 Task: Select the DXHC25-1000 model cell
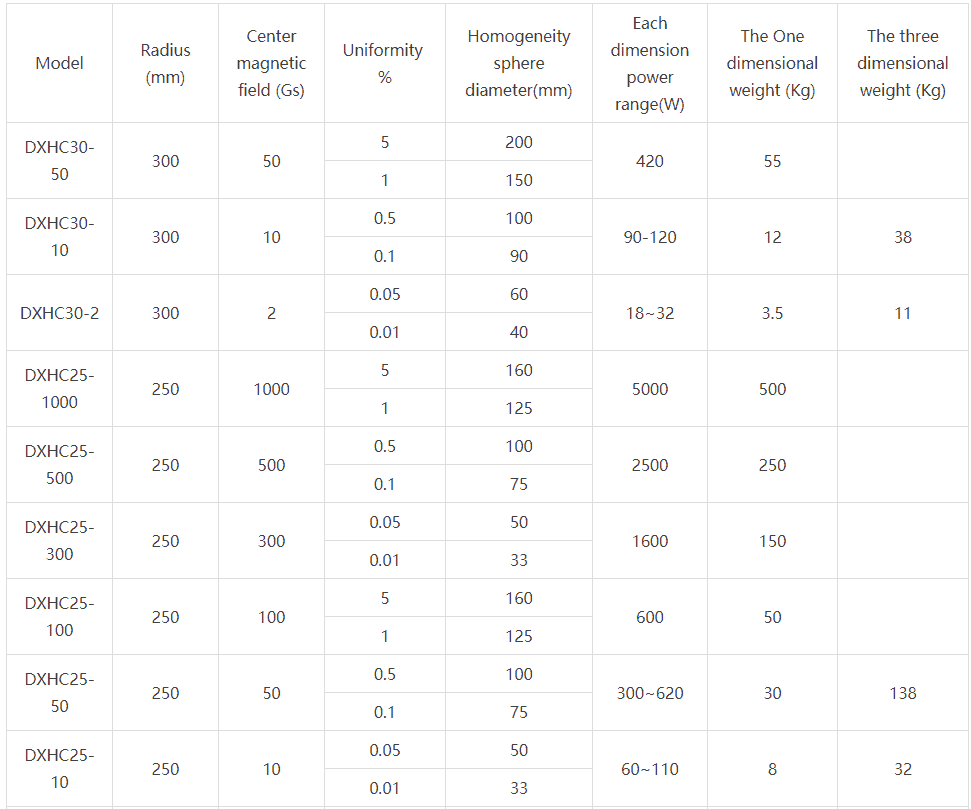pos(59,389)
